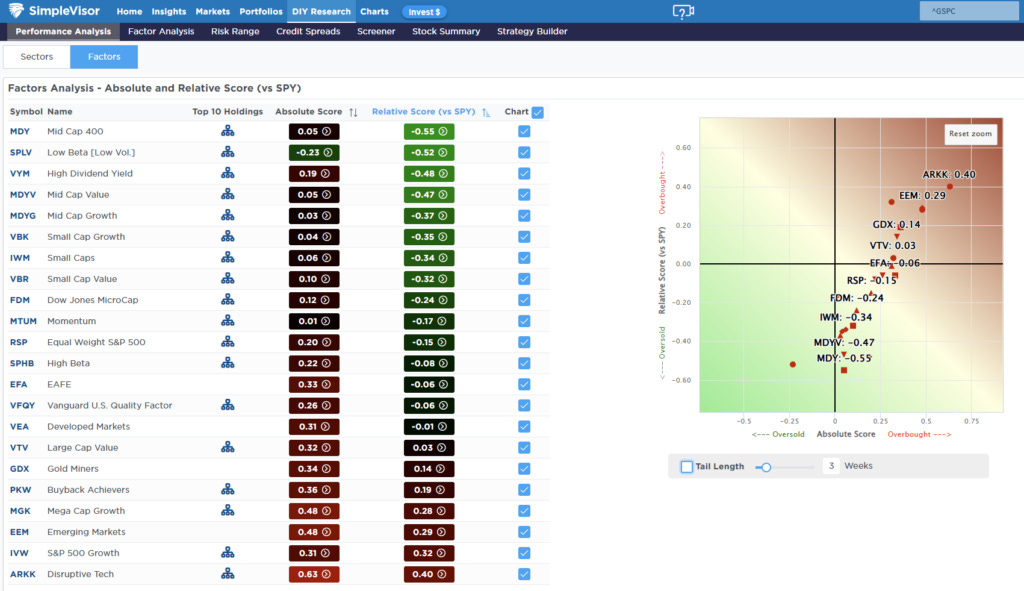Open the Home menu
The width and height of the screenshot is (1024, 591).
pos(129,12)
